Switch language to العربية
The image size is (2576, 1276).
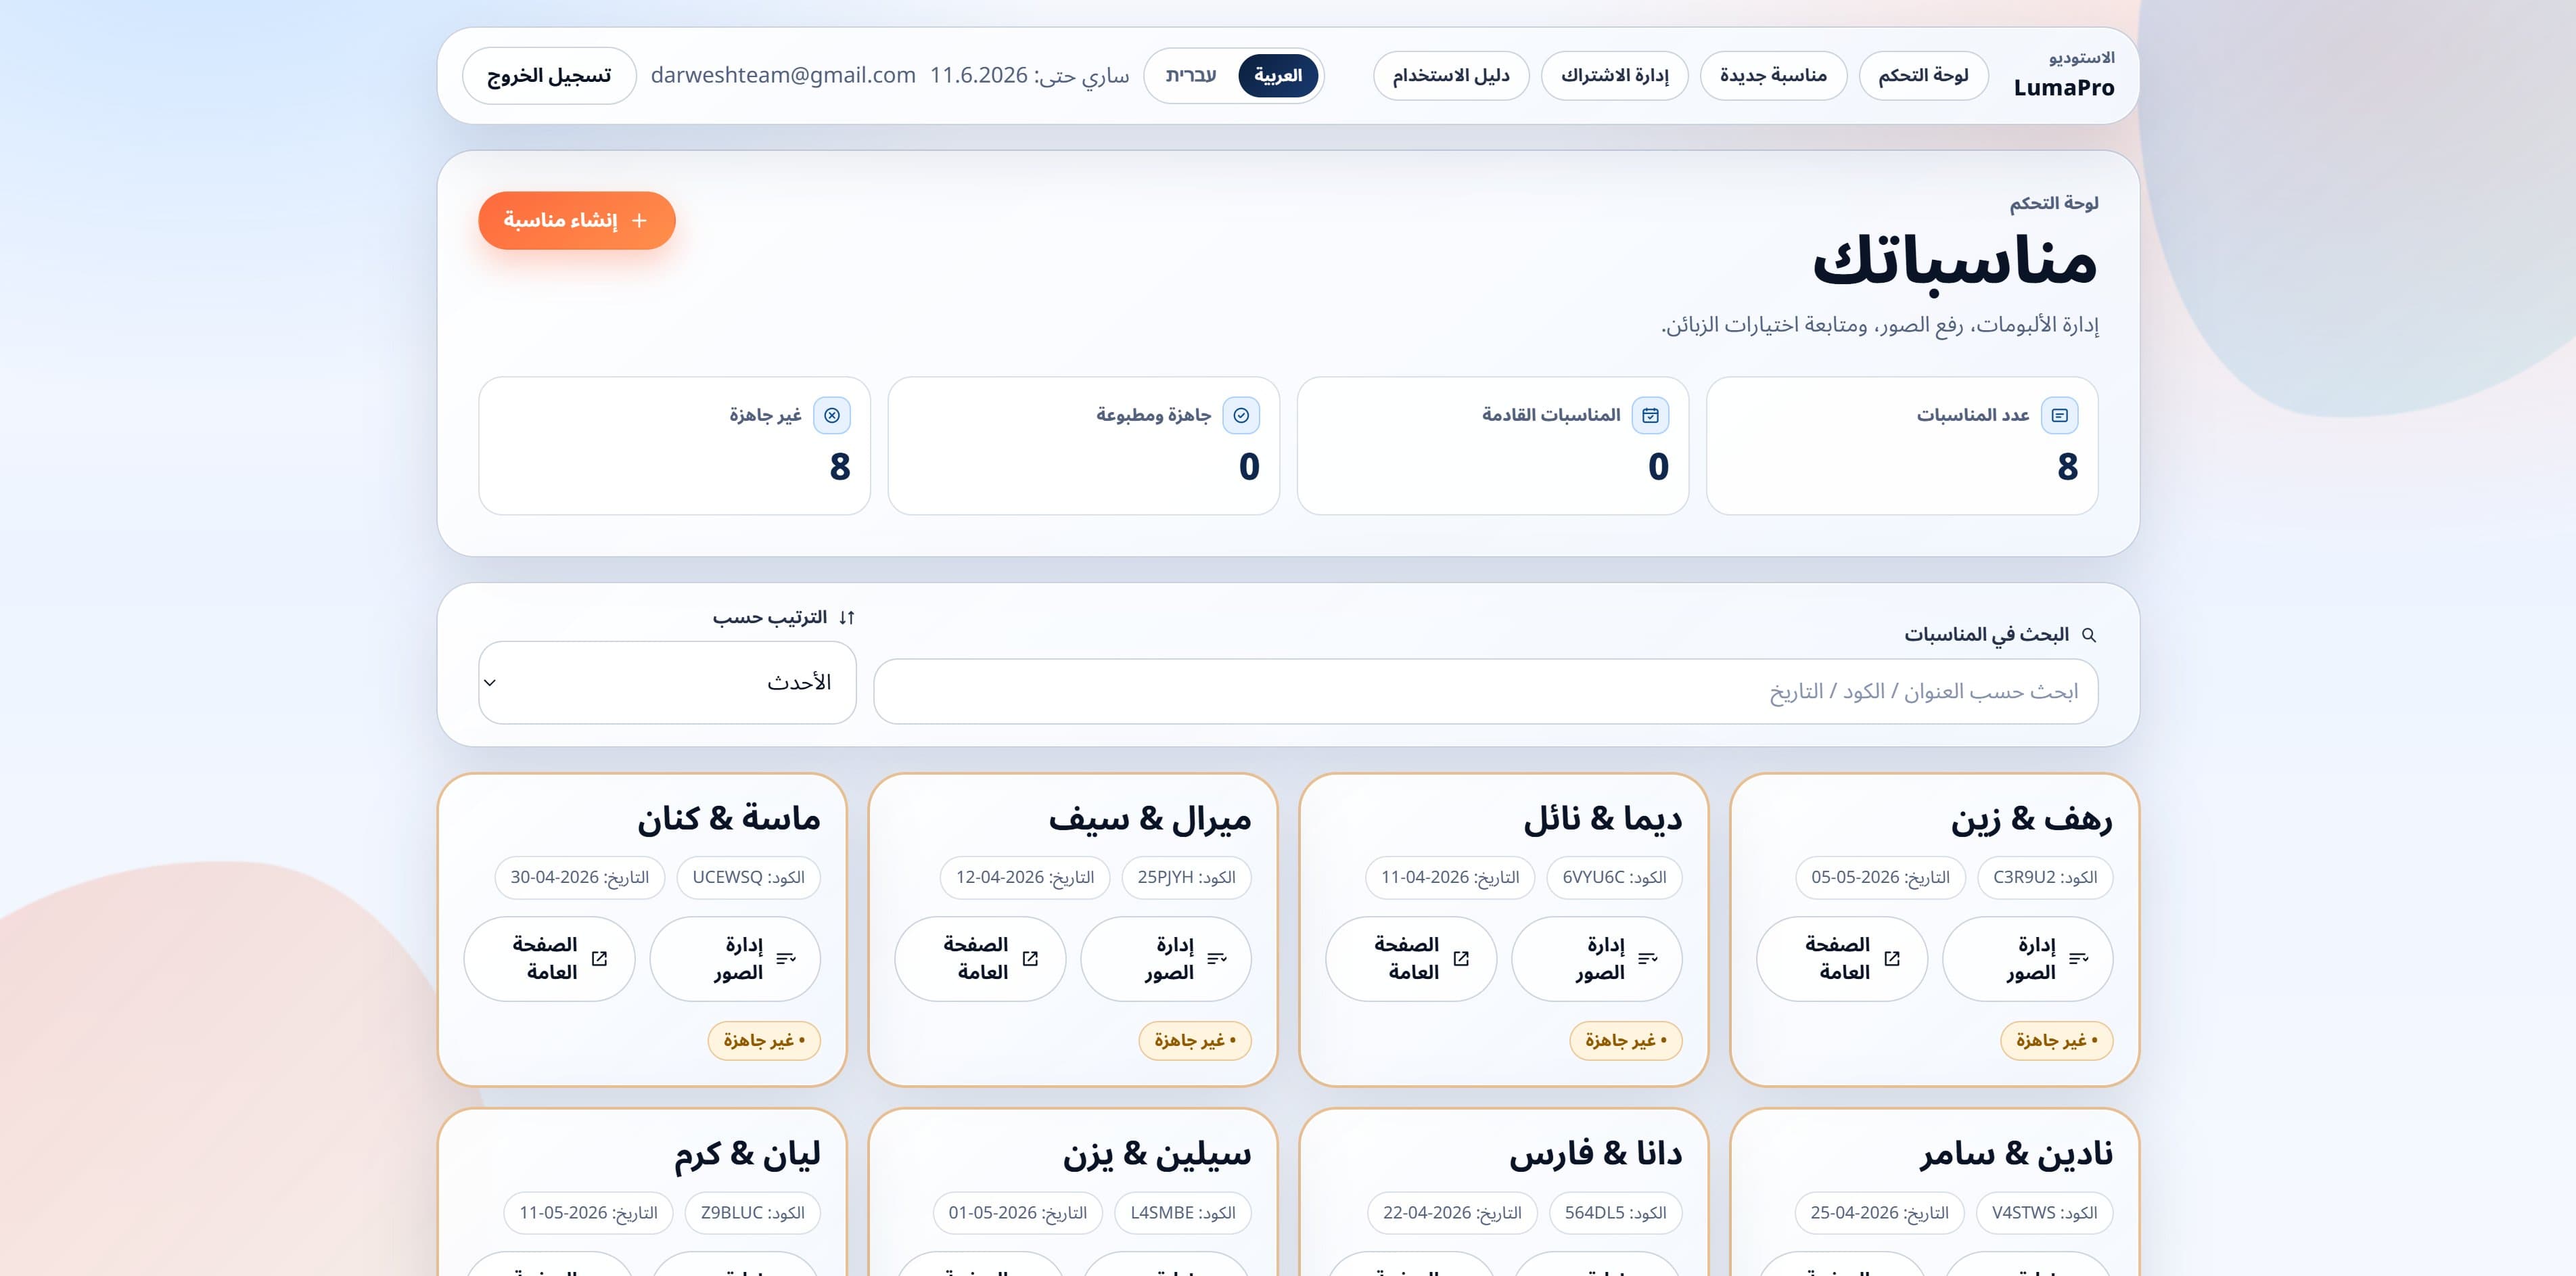pos(1278,76)
